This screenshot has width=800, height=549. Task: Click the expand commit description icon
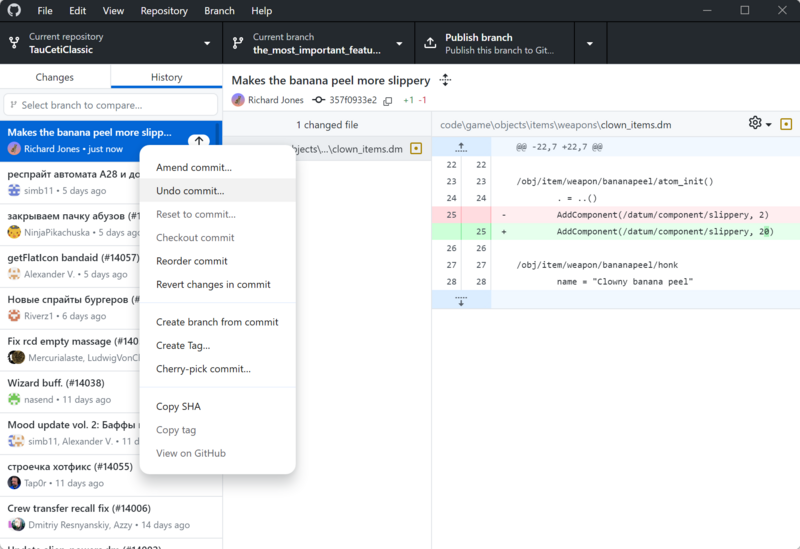tap(445, 80)
